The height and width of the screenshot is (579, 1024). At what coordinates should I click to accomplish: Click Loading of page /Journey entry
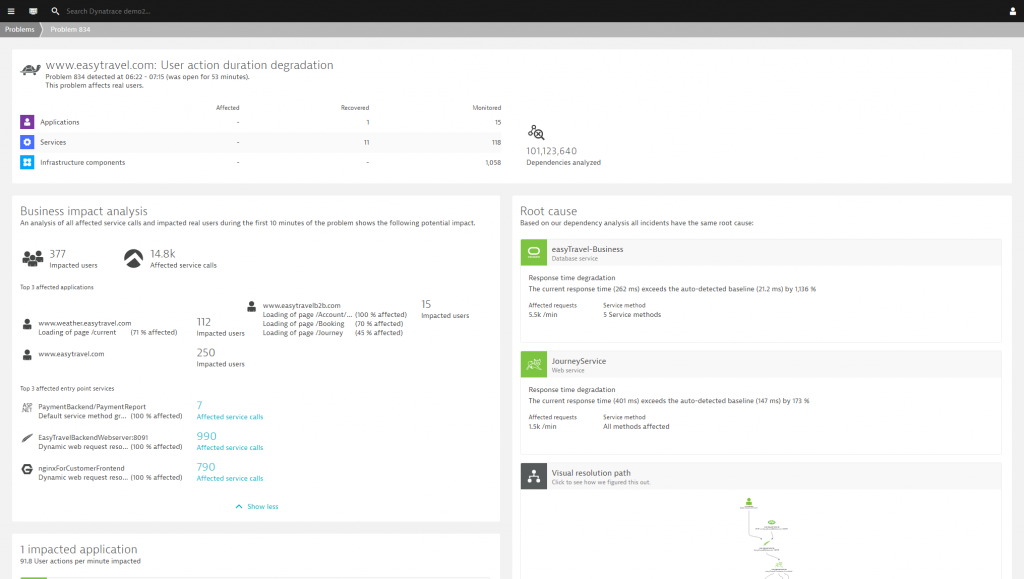(x=303, y=333)
